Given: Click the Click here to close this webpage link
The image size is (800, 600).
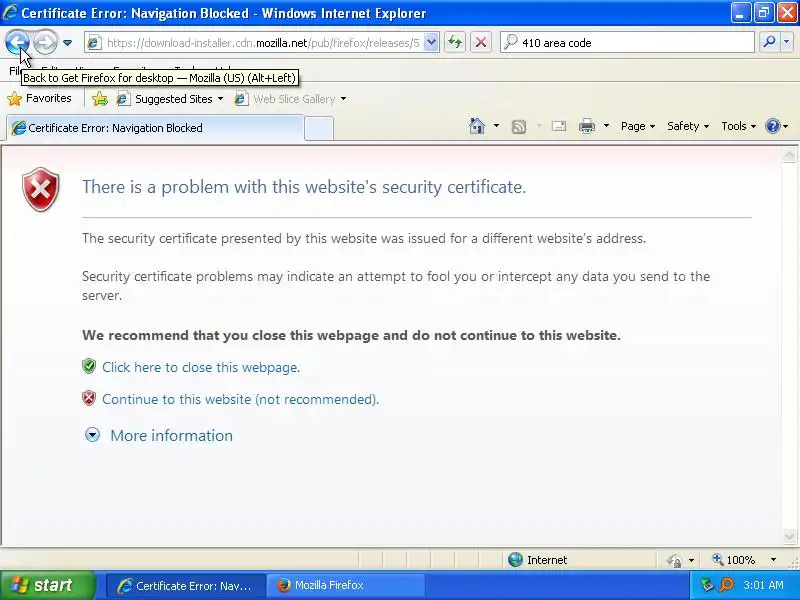Looking at the screenshot, I should pyautogui.click(x=201, y=367).
